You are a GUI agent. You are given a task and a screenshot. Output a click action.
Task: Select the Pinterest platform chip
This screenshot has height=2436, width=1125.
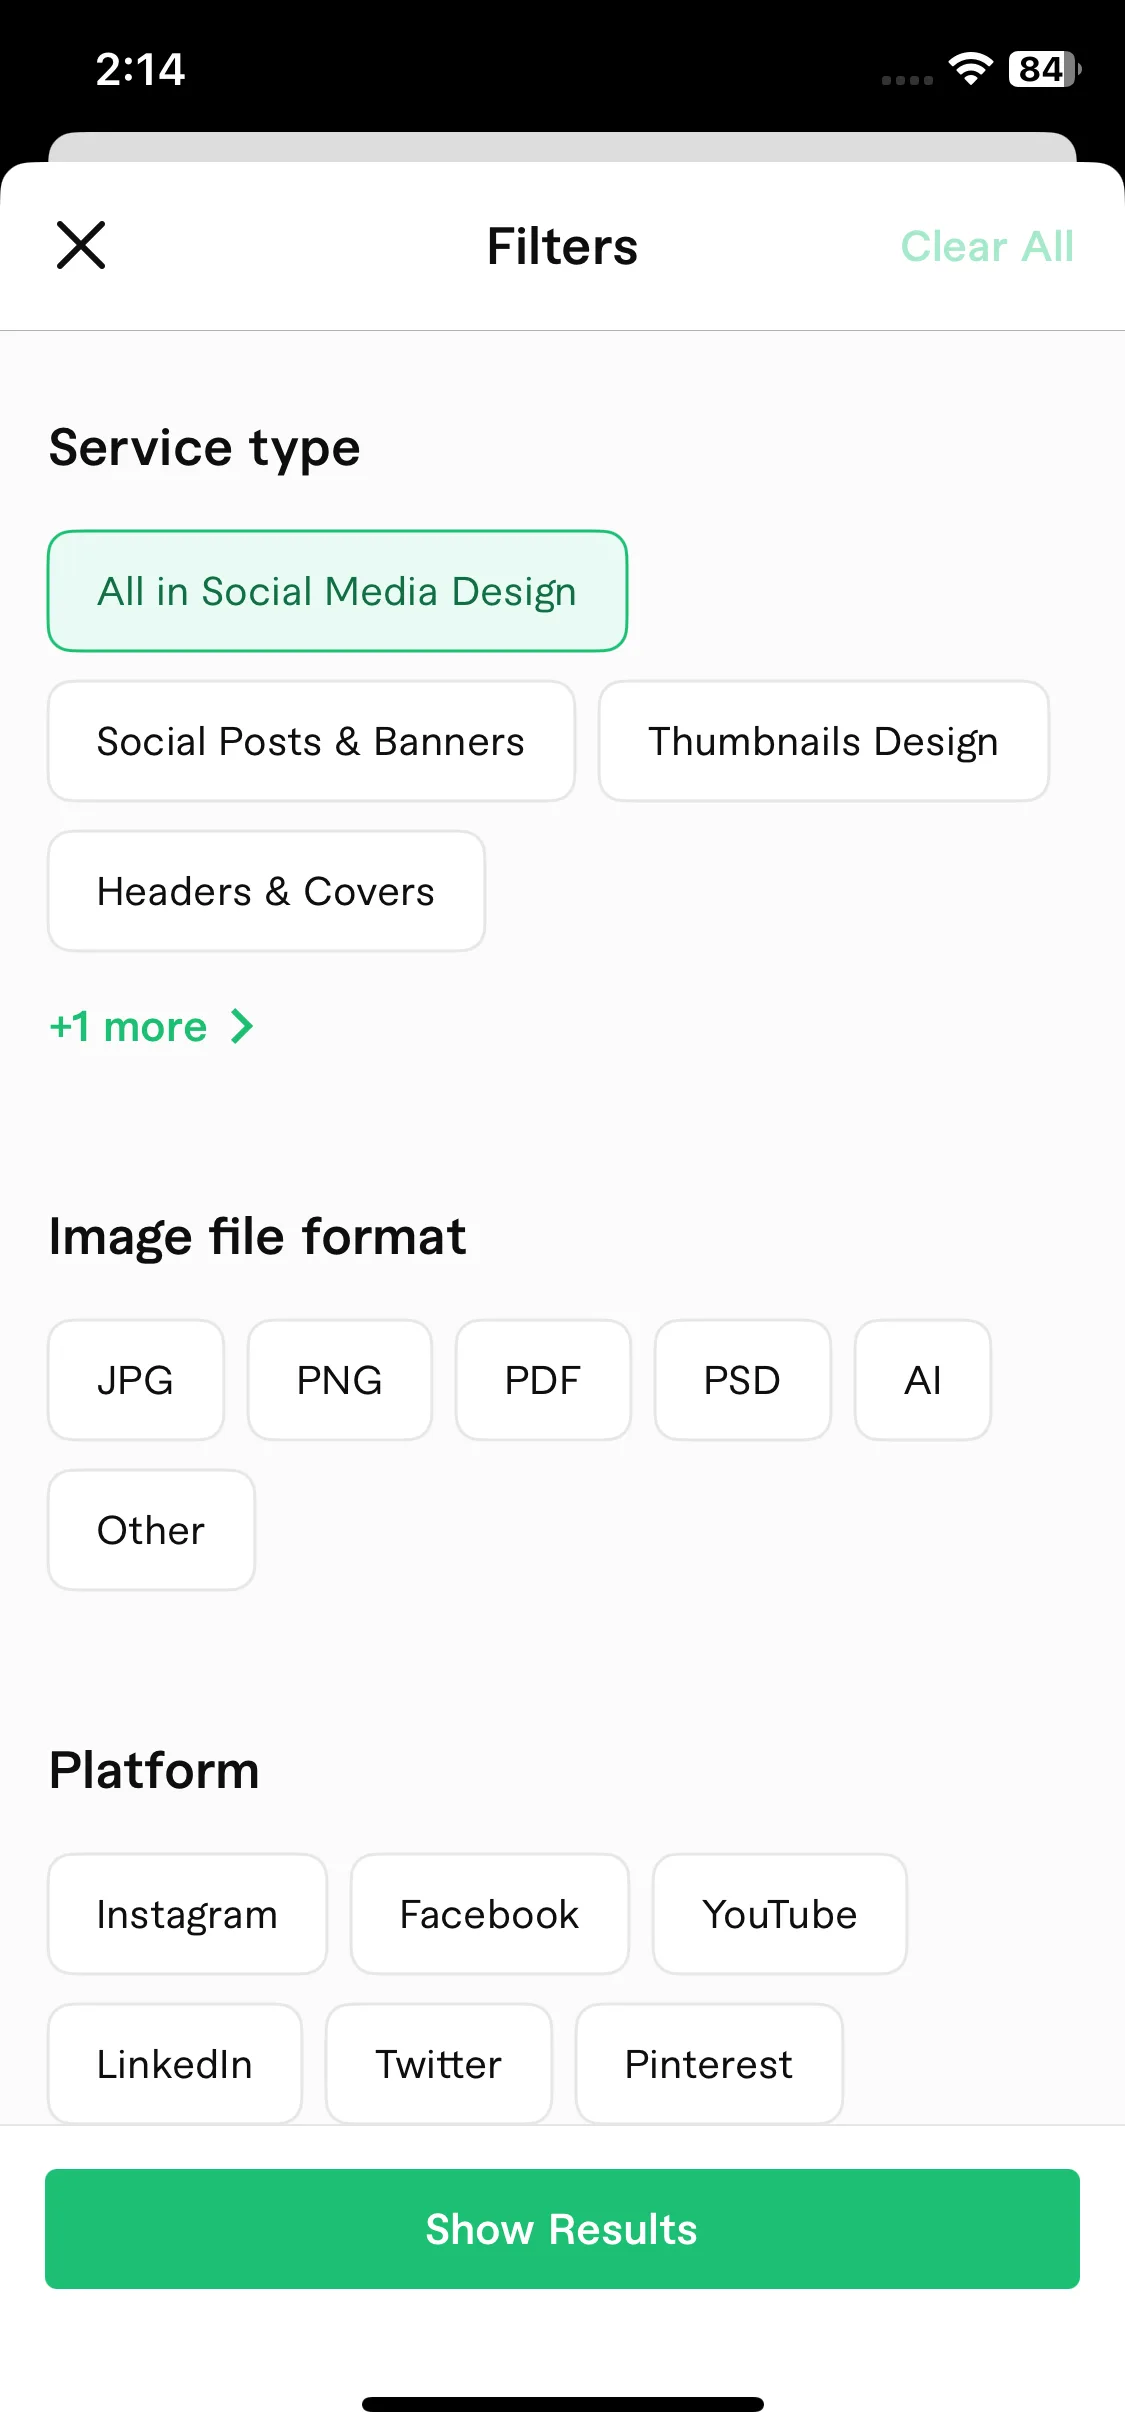(709, 2064)
